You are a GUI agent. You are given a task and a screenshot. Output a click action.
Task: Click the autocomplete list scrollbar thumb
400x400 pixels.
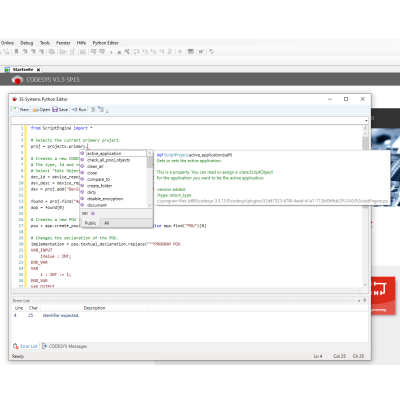click(150, 162)
